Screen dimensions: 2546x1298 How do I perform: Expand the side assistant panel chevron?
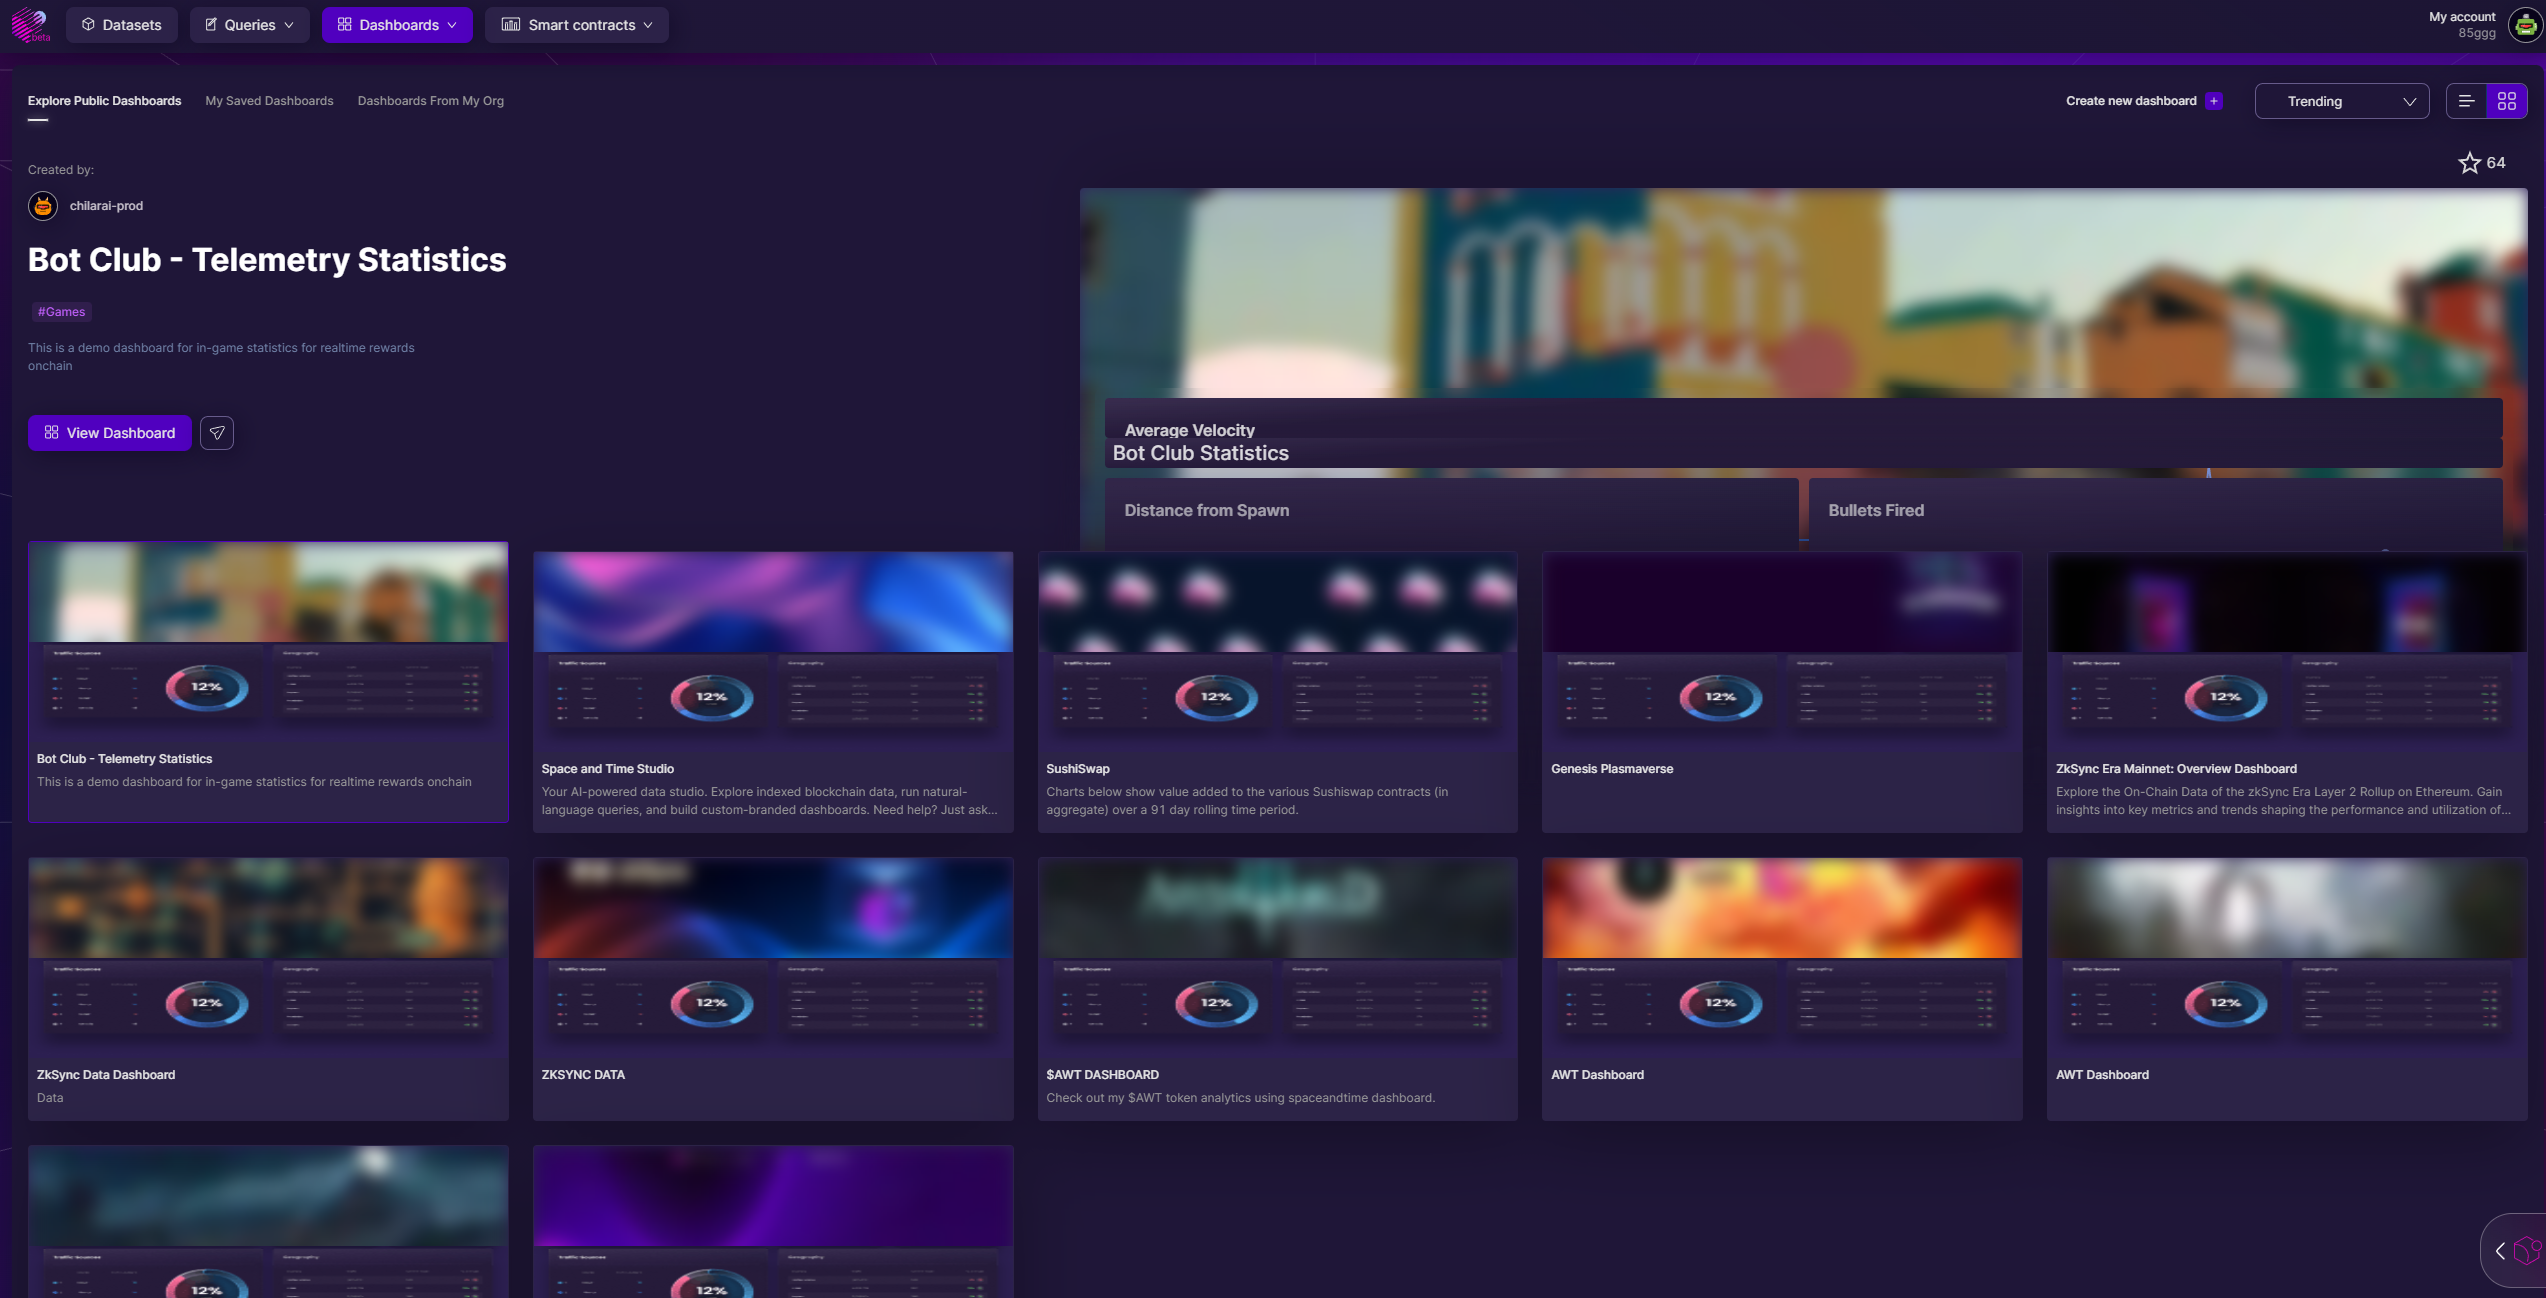click(x=2500, y=1251)
